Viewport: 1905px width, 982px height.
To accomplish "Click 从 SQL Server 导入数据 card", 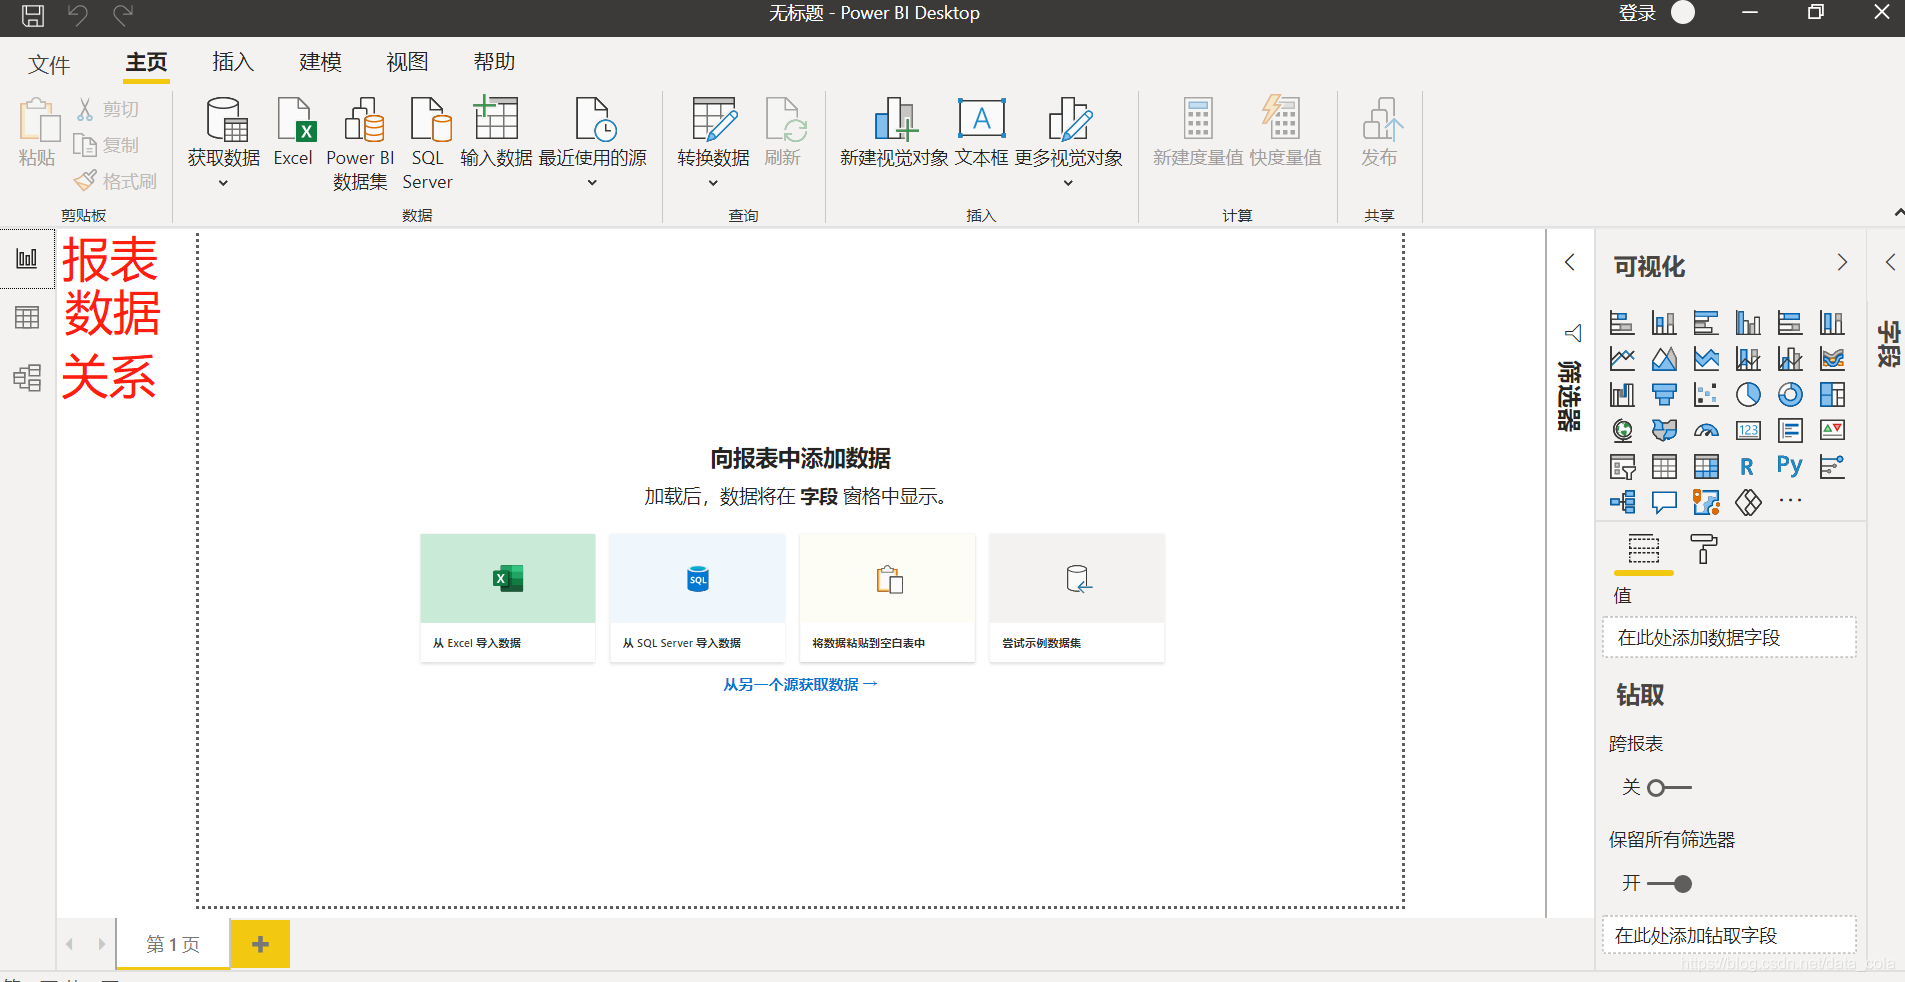I will tap(698, 598).
